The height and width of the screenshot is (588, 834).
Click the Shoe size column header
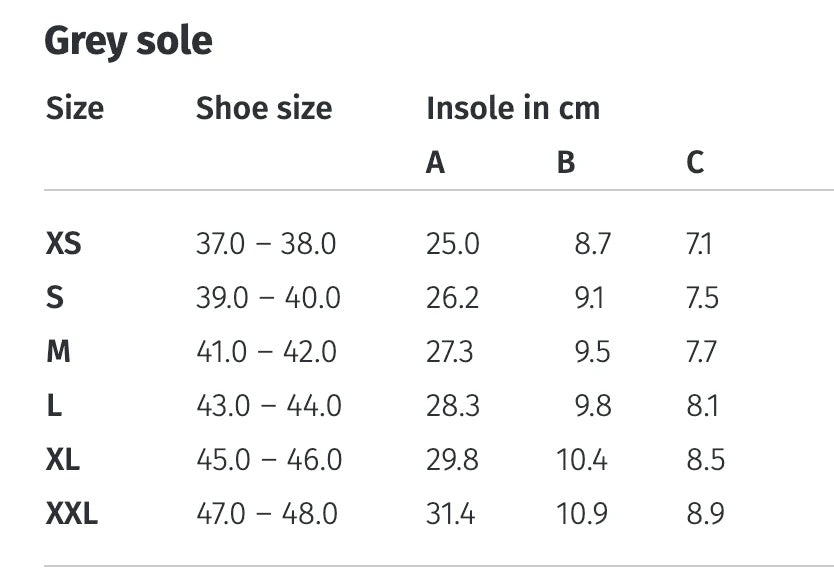click(x=264, y=108)
